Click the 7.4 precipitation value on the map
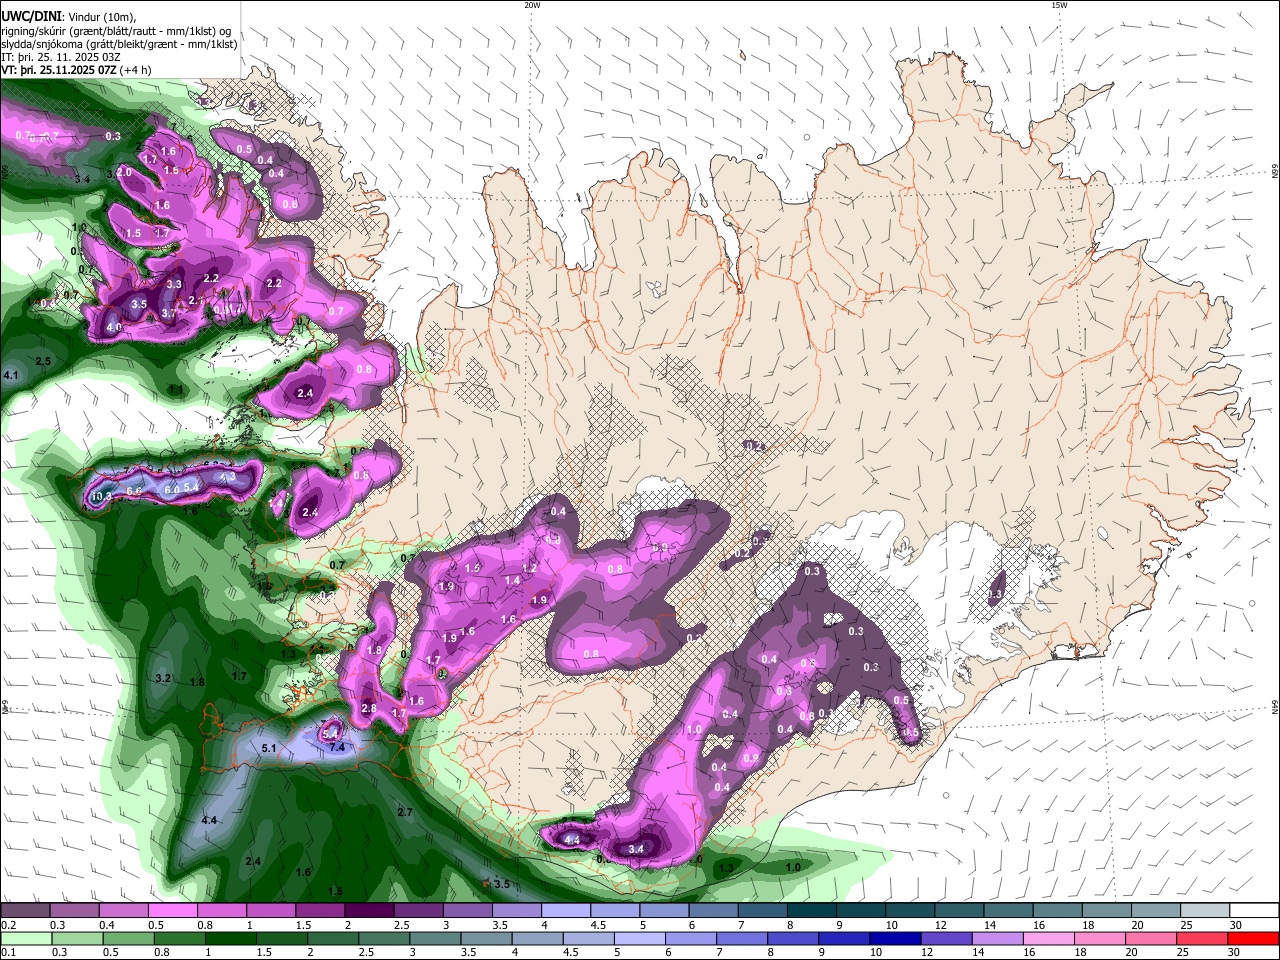This screenshot has width=1280, height=960. point(337,747)
